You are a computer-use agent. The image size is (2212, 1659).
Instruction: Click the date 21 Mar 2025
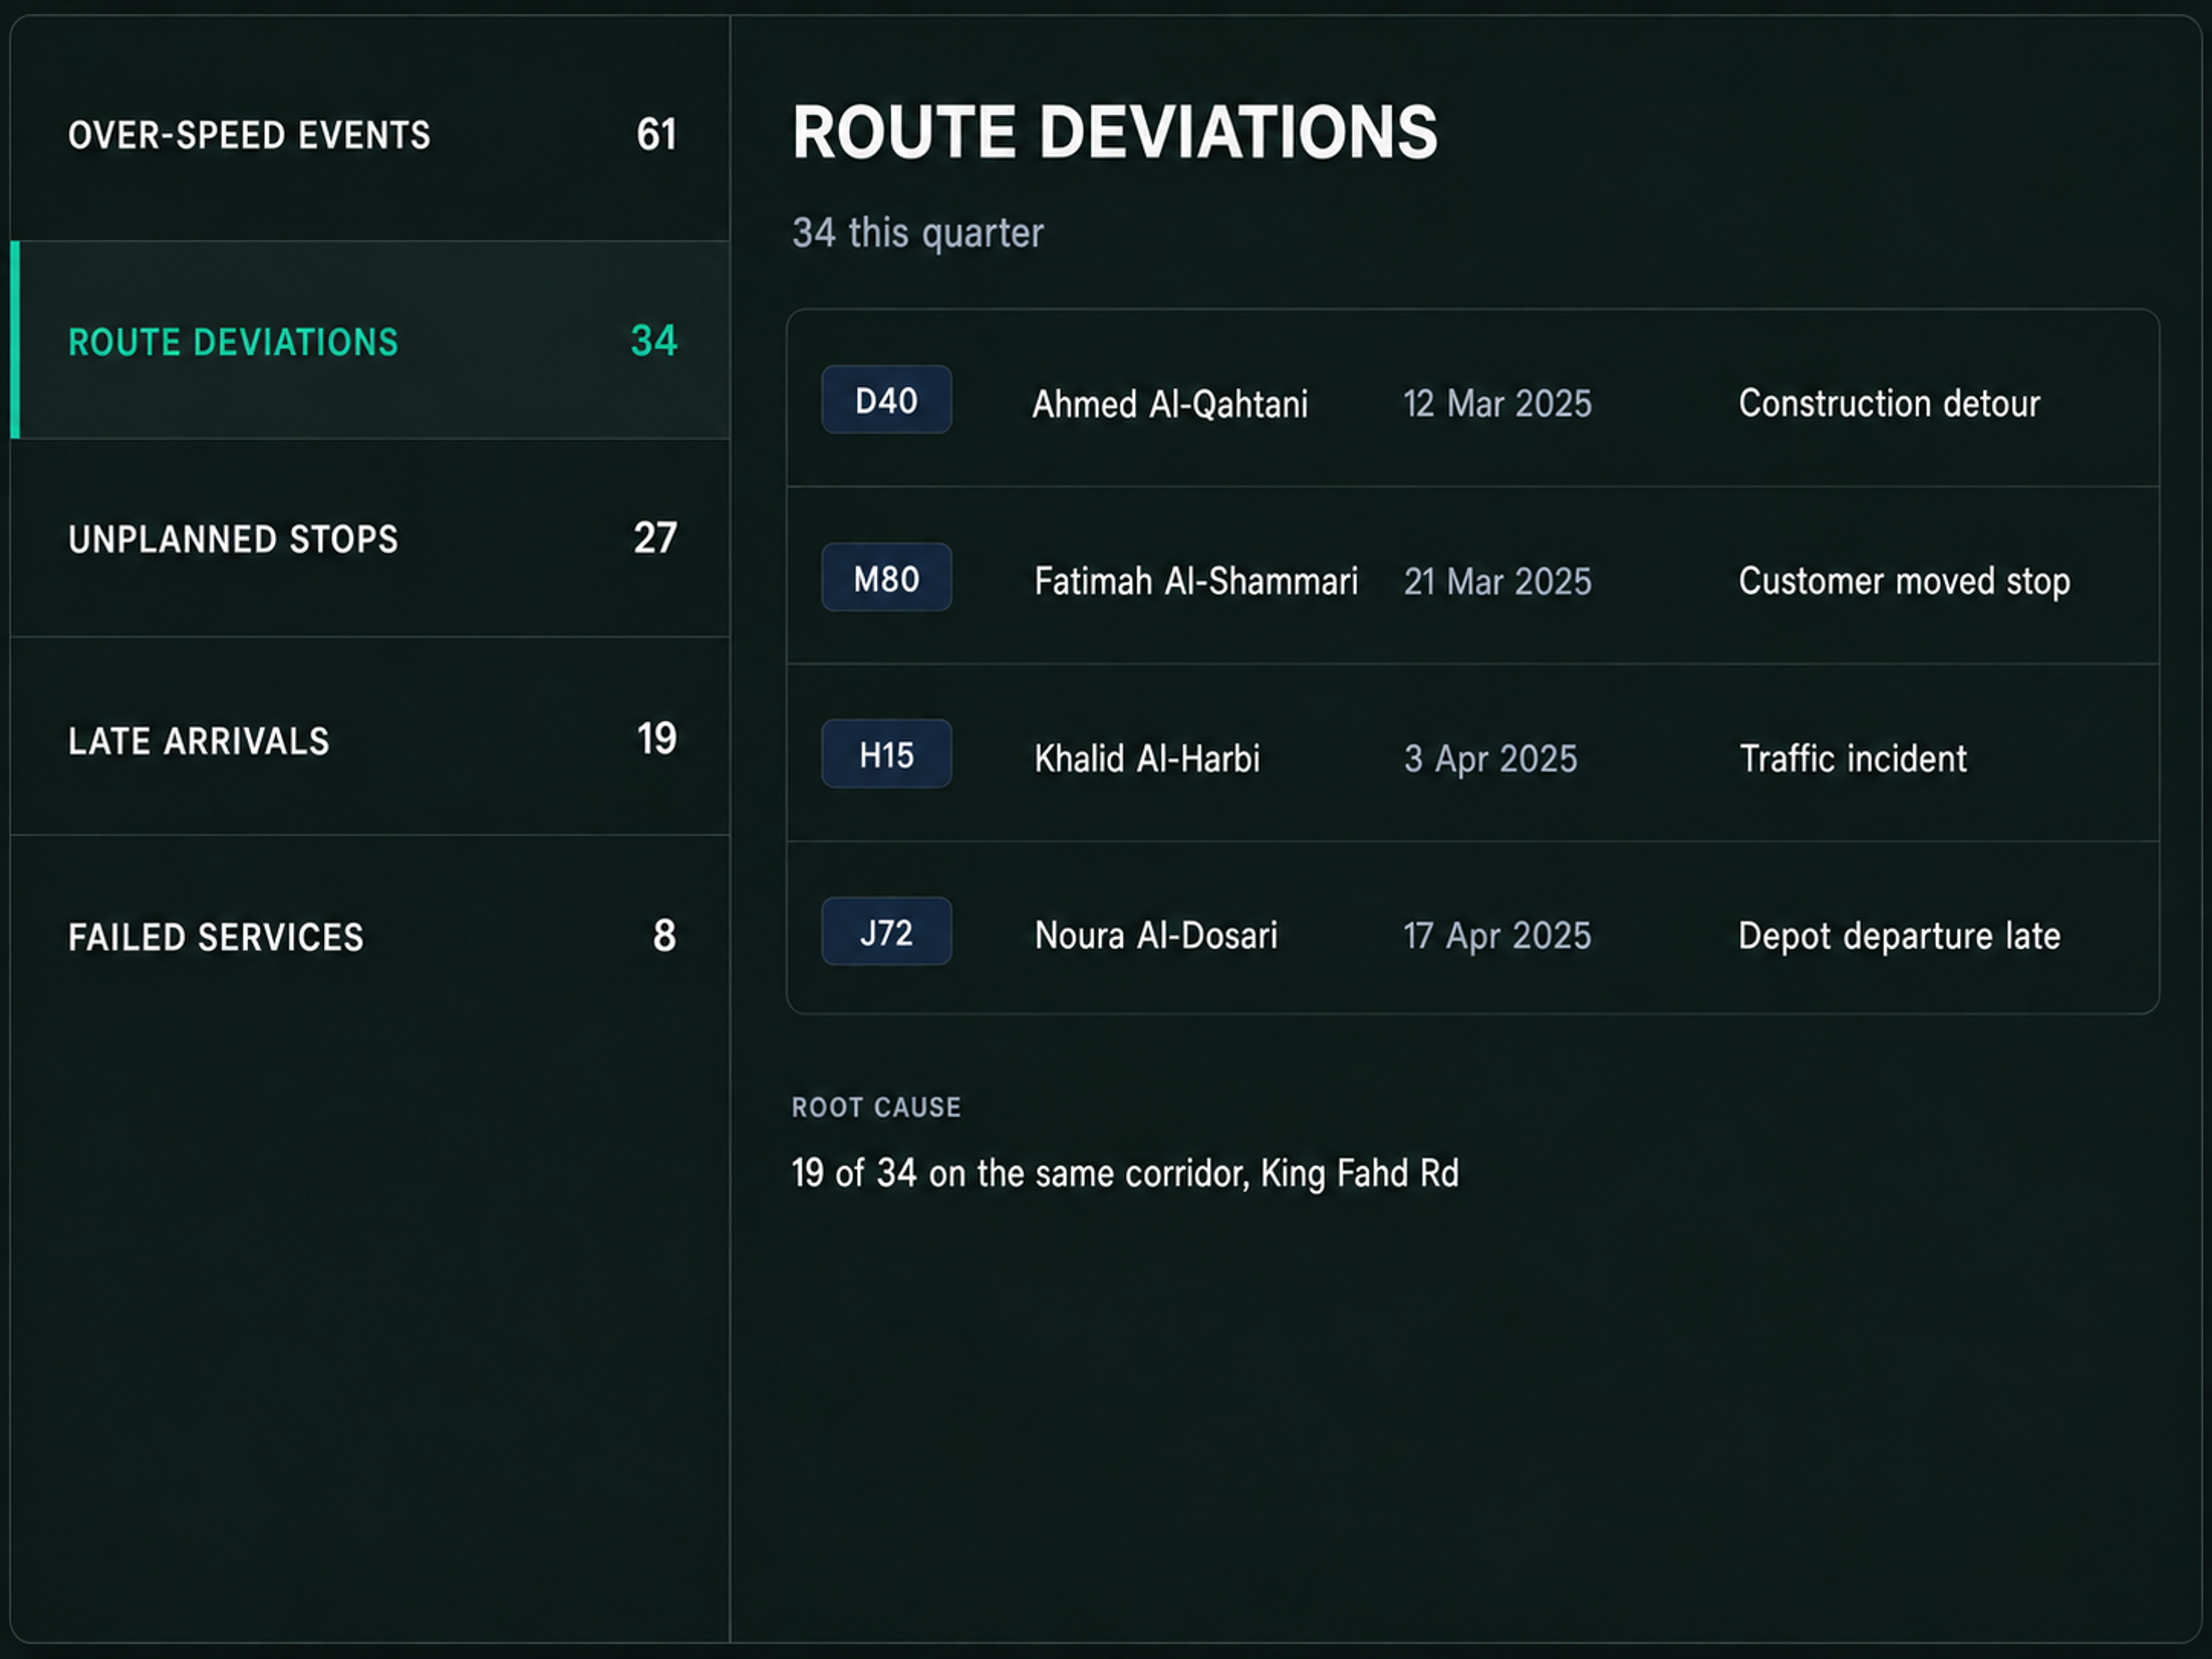point(1497,581)
